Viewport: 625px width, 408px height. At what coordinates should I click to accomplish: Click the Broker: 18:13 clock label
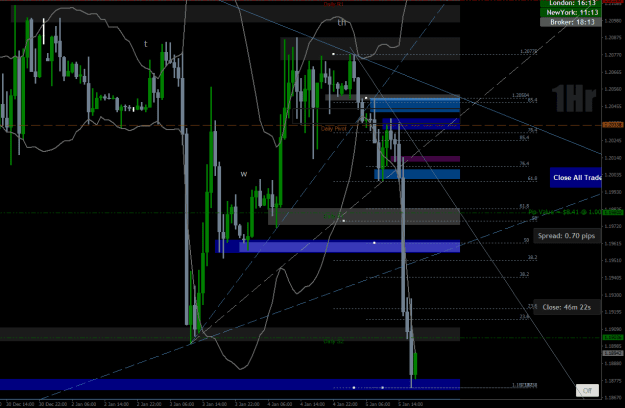tap(571, 22)
